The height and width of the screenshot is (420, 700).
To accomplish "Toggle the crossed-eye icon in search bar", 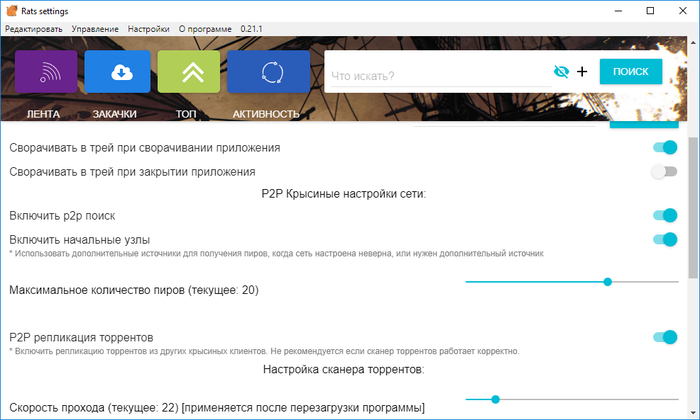I will point(560,72).
